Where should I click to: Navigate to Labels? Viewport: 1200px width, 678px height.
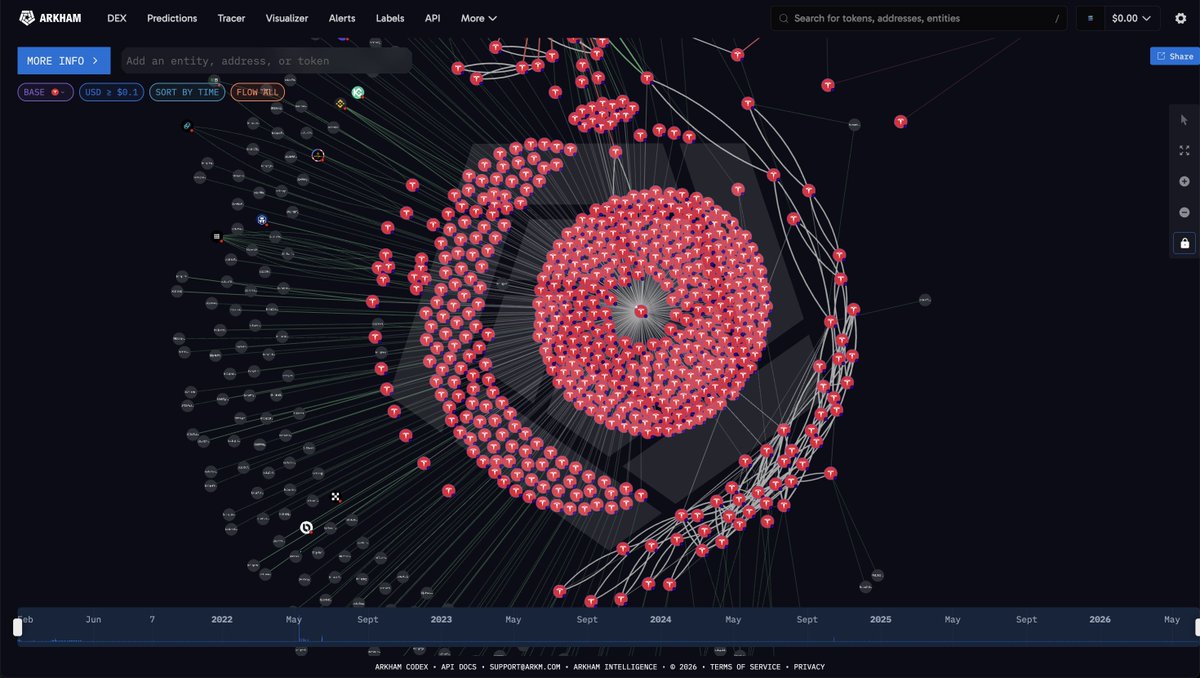click(390, 18)
